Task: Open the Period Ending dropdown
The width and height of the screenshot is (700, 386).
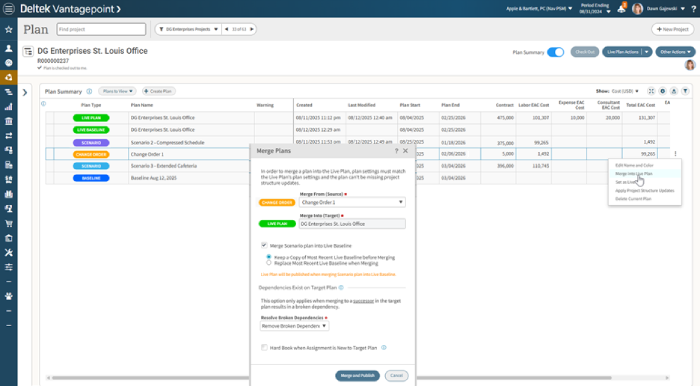Action: click(x=595, y=8)
